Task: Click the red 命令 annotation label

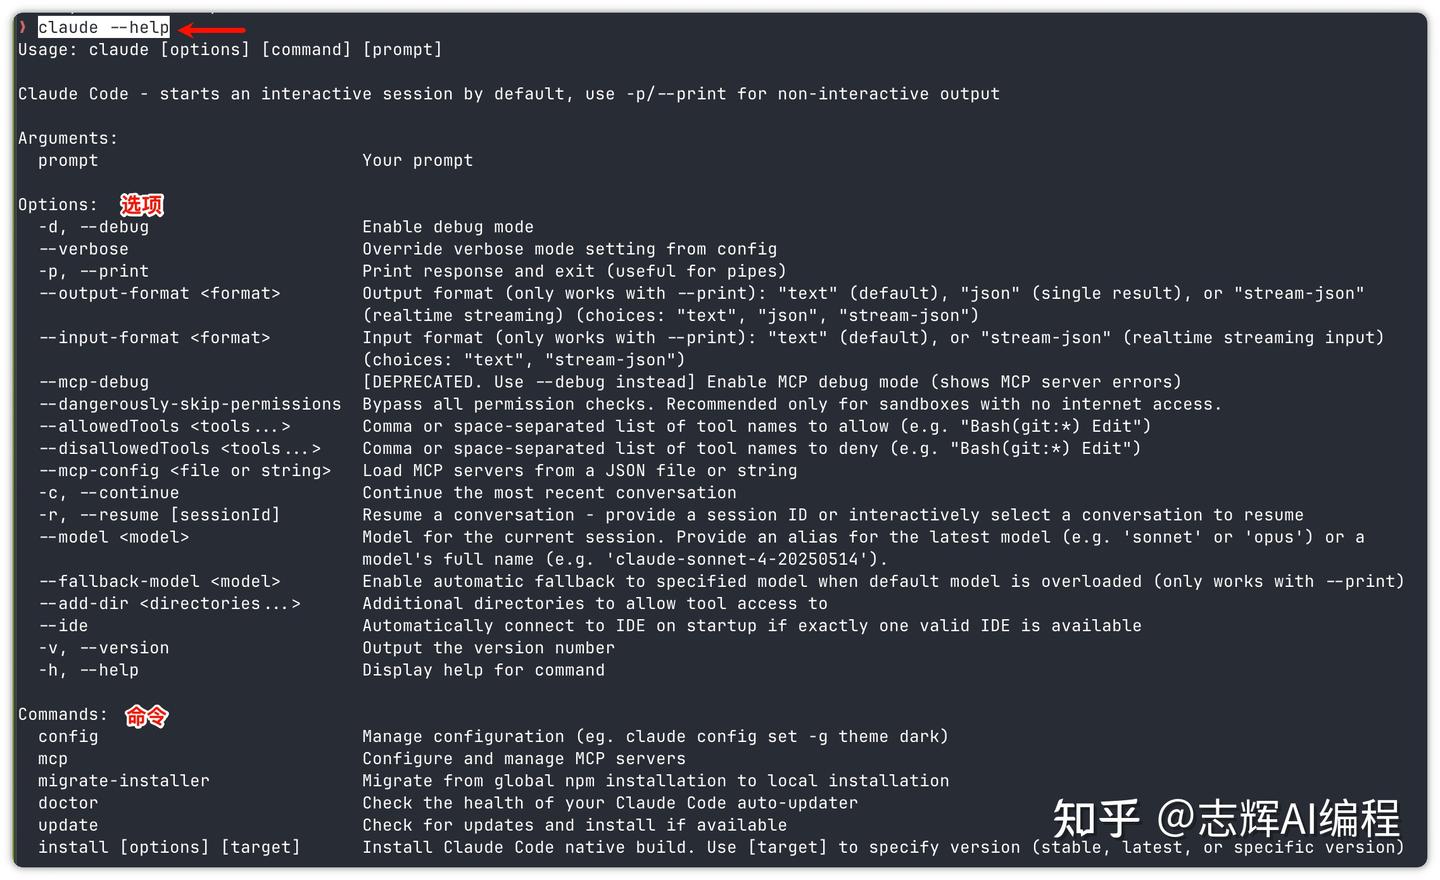Action: click(146, 716)
